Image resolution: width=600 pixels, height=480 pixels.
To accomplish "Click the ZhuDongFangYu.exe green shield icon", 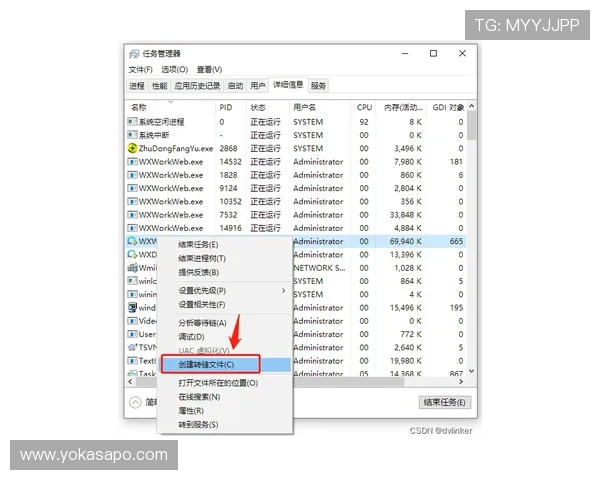I will [x=132, y=148].
